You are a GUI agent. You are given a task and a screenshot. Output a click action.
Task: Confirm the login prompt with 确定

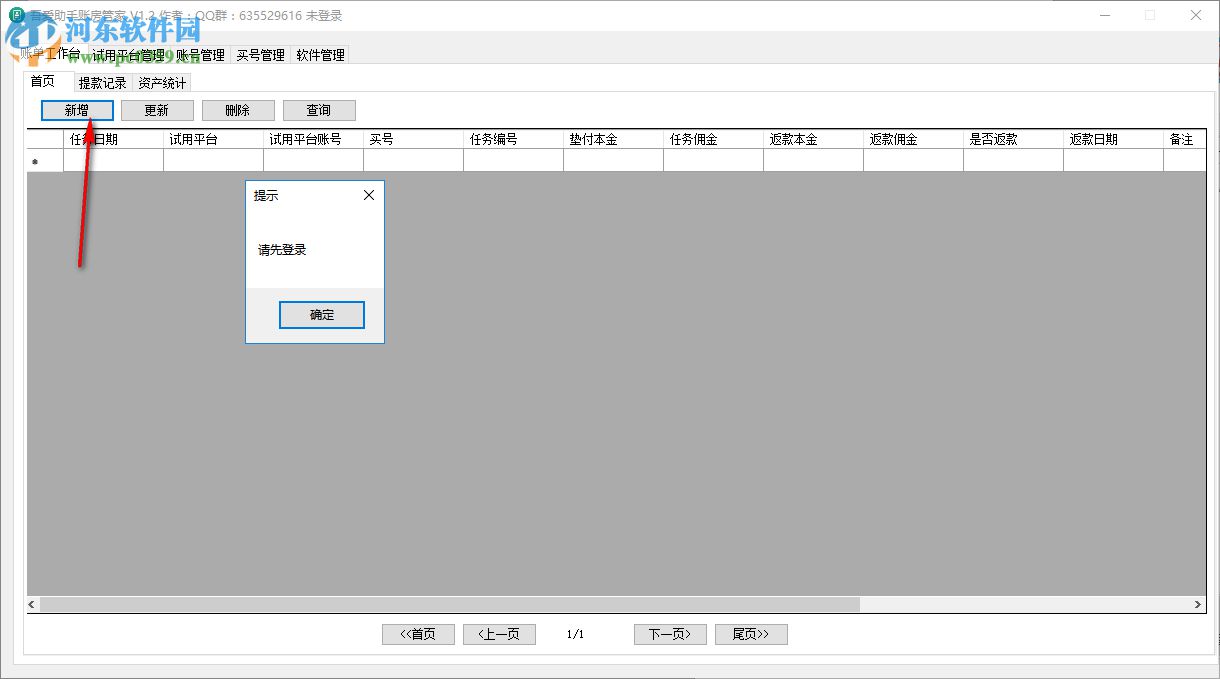[x=321, y=314]
